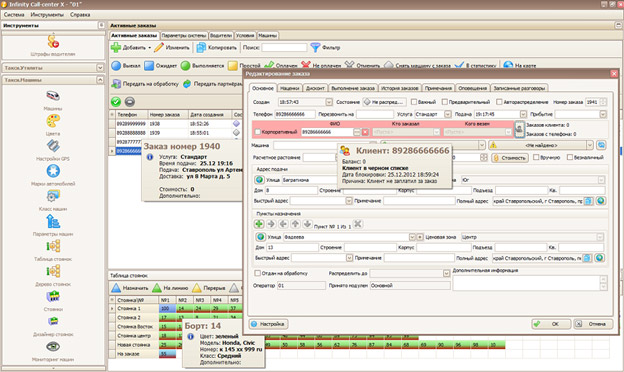Click the Состояние Не распред... button
Screen dimensions: 624x372
pyautogui.click(x=385, y=102)
